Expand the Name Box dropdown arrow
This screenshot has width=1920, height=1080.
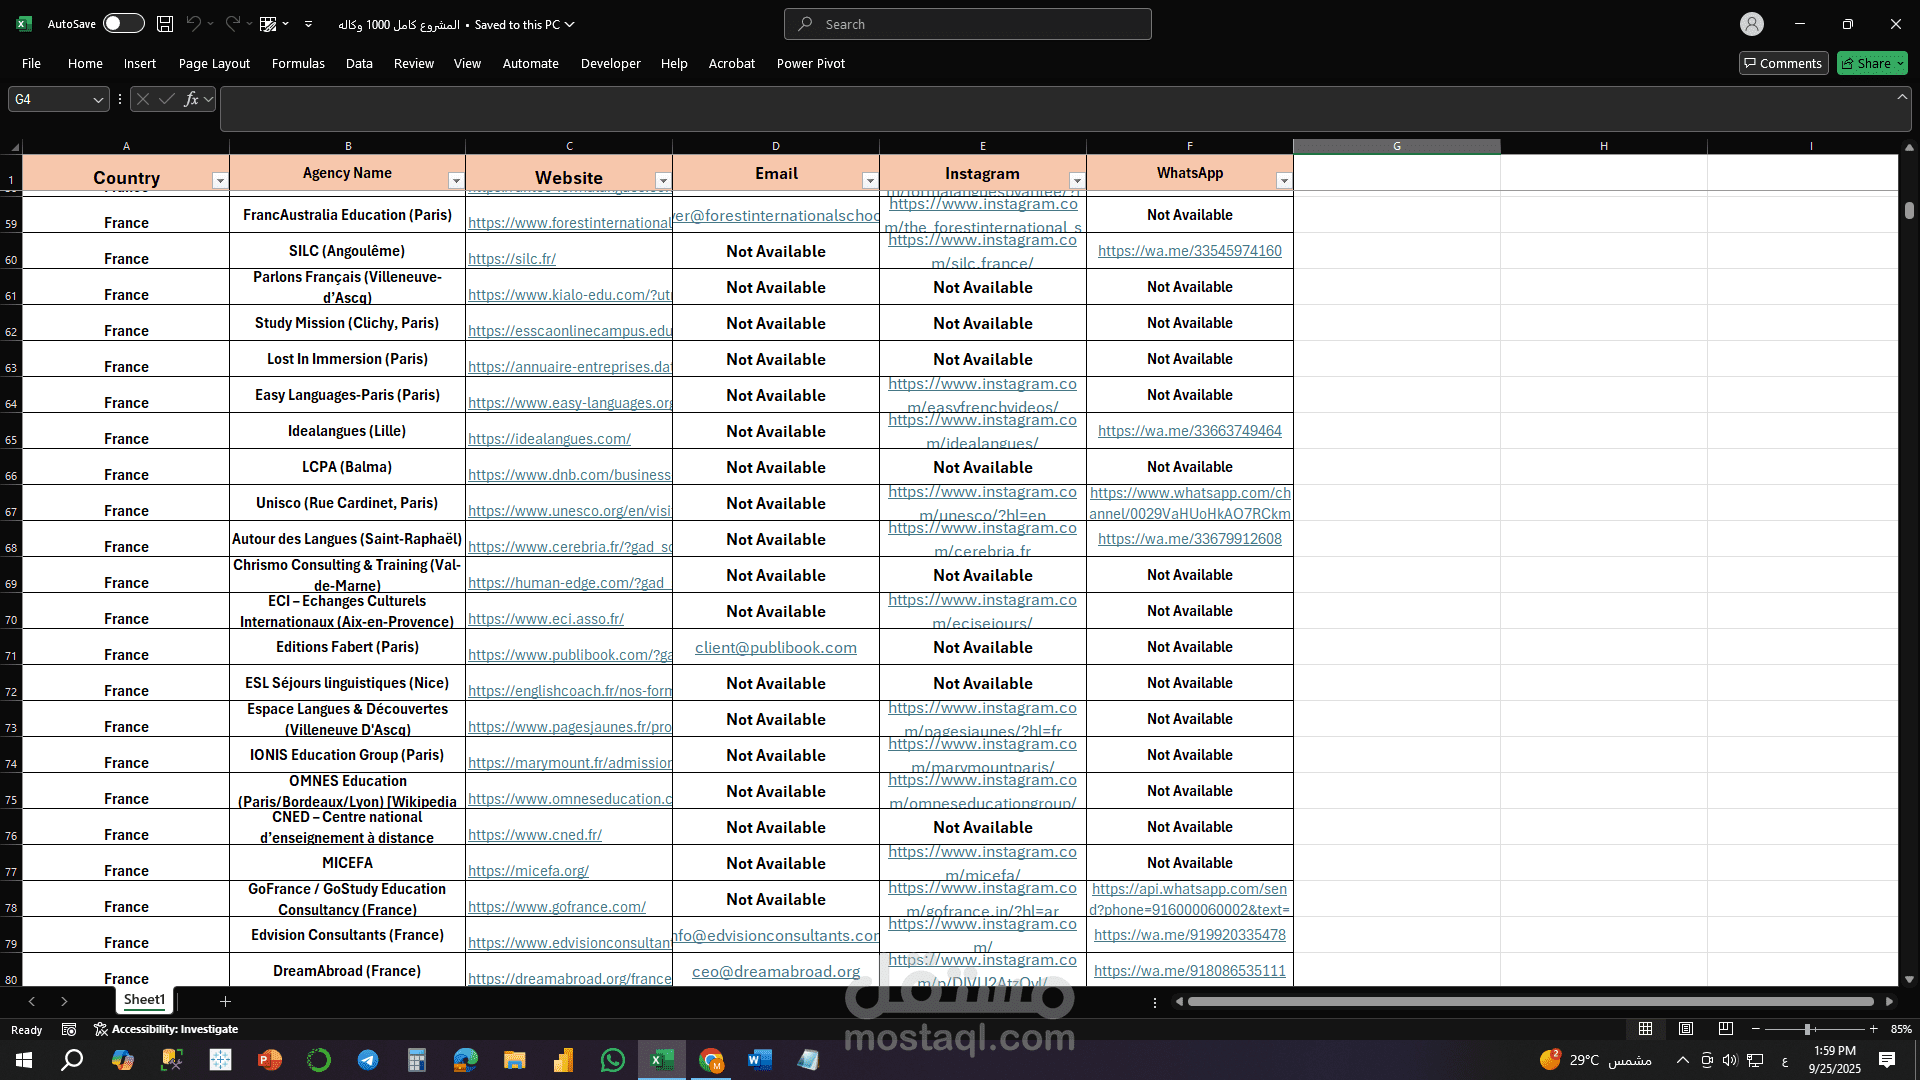pyautogui.click(x=98, y=99)
